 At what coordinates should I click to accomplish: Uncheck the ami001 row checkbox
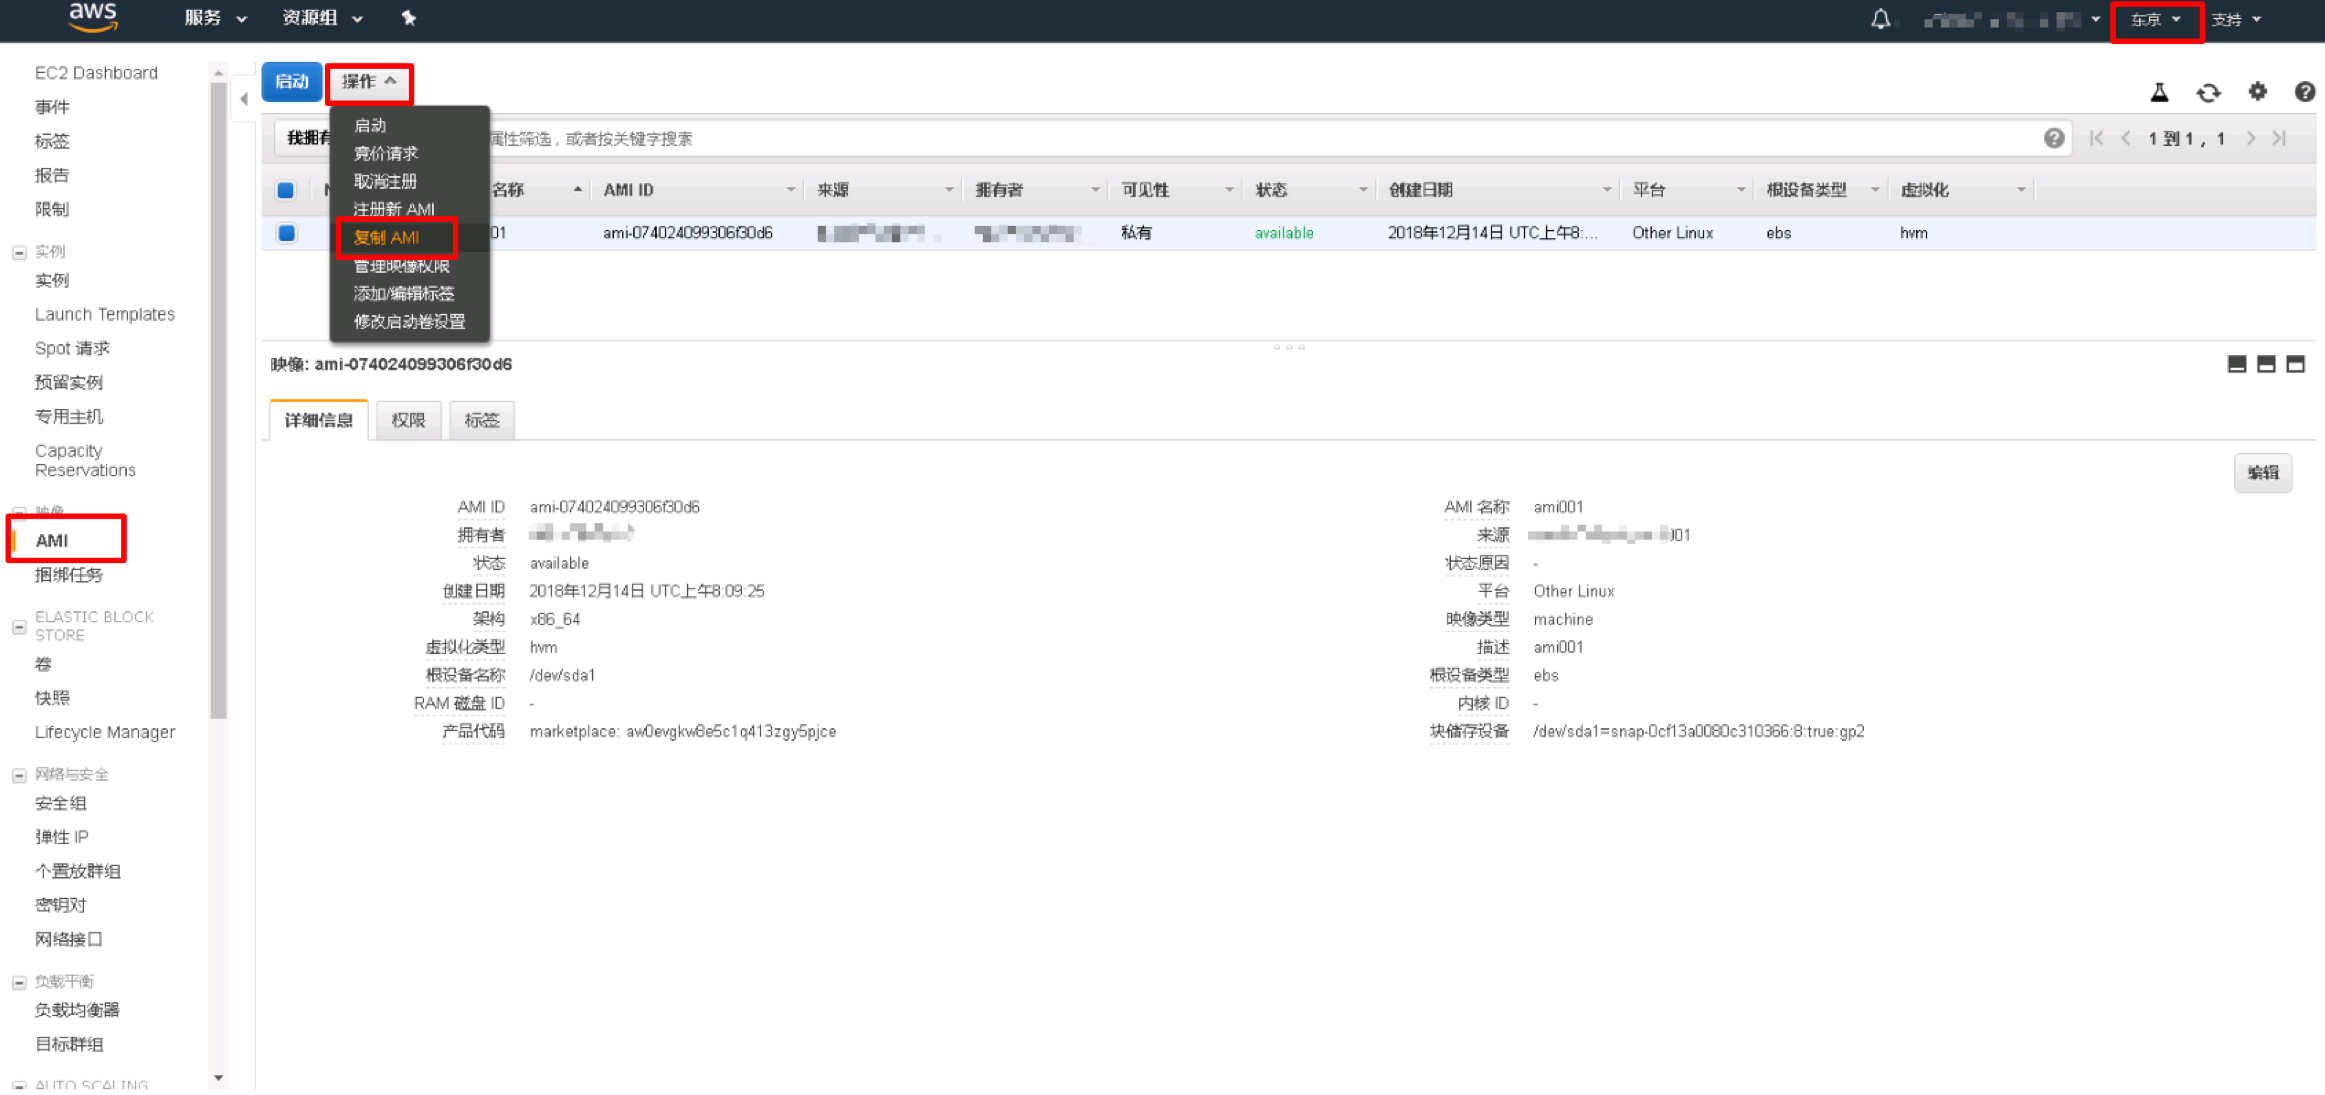point(287,232)
